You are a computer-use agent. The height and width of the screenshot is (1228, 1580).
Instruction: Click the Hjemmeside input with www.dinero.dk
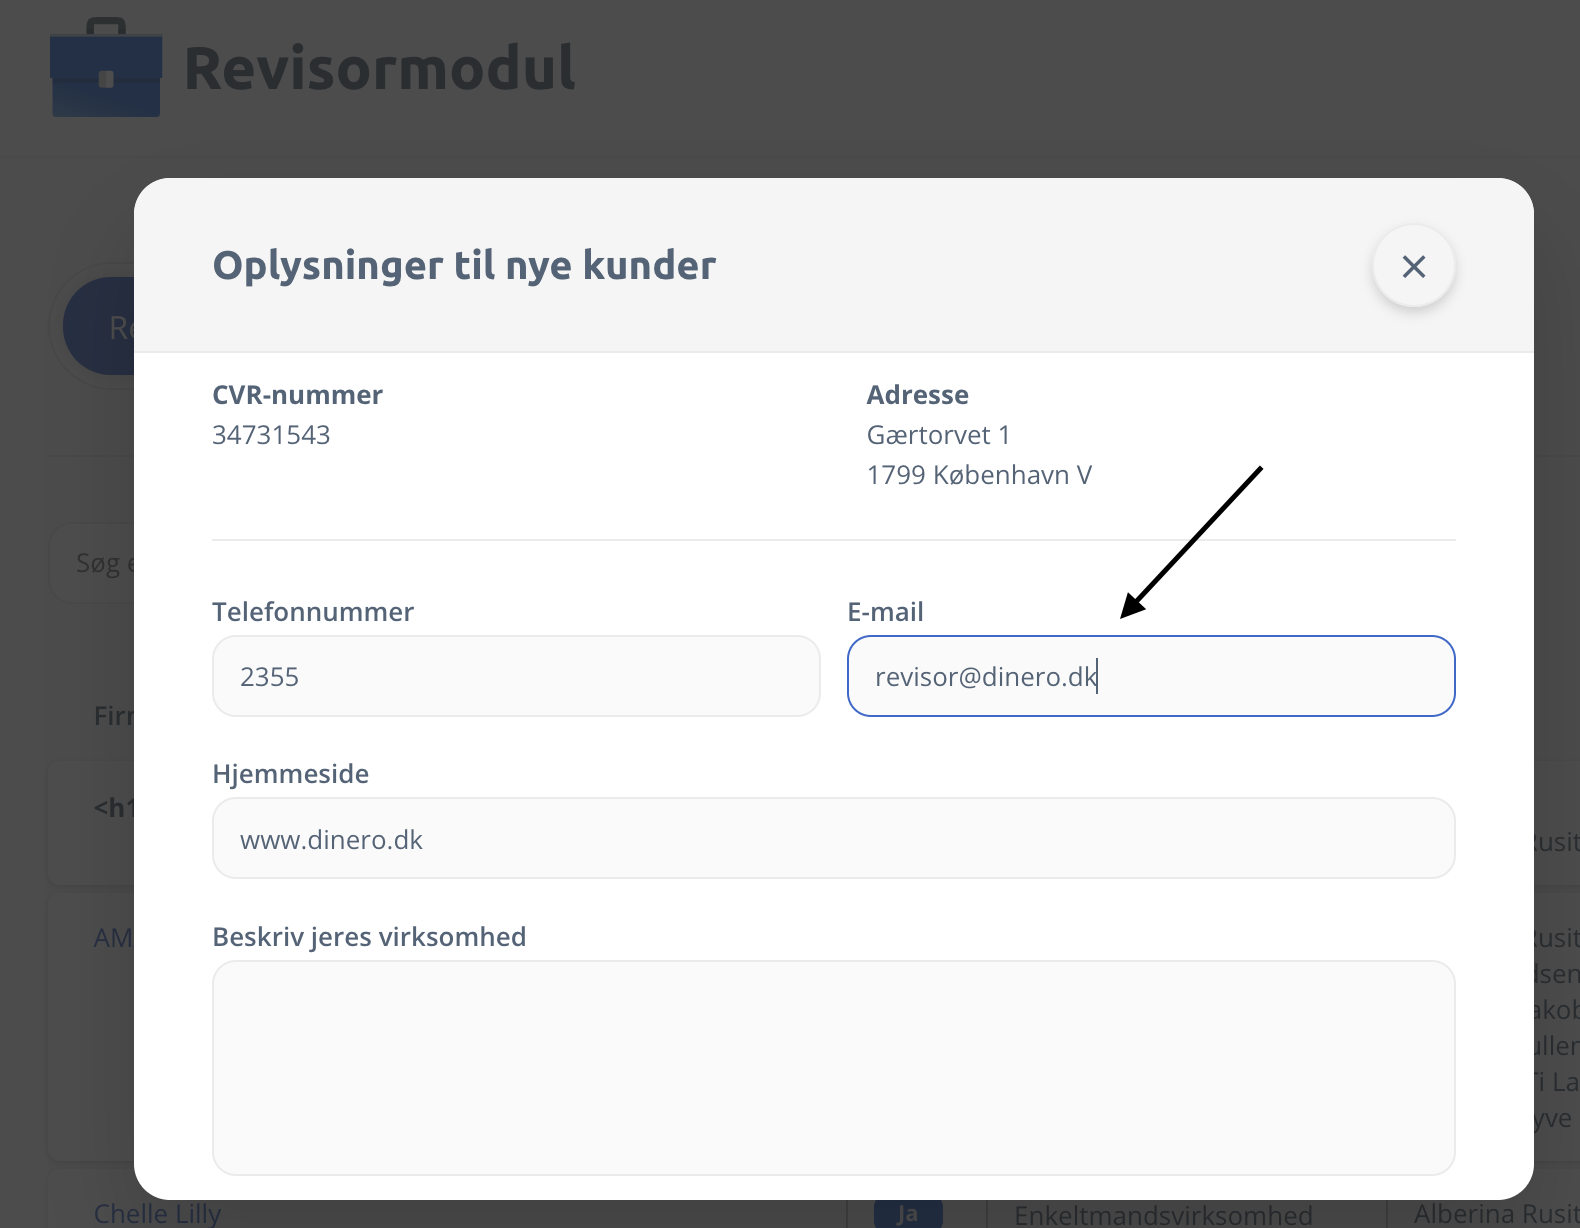833,838
